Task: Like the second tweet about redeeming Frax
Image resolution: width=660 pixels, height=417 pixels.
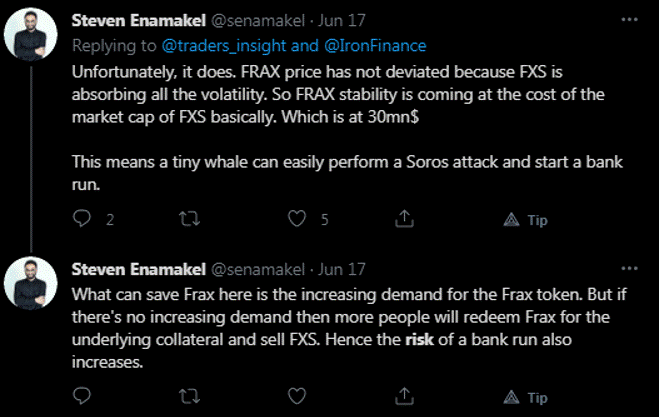Action: click(297, 397)
